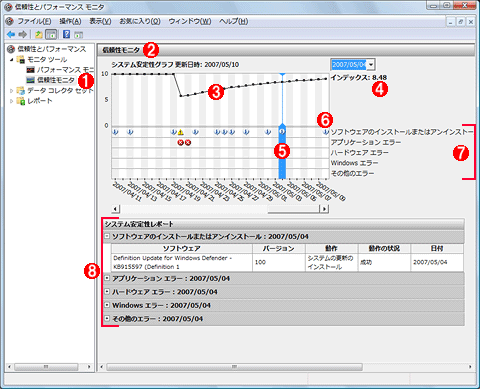Toggle the show/hide console tree icon
The image size is (480, 389).
tap(51, 34)
